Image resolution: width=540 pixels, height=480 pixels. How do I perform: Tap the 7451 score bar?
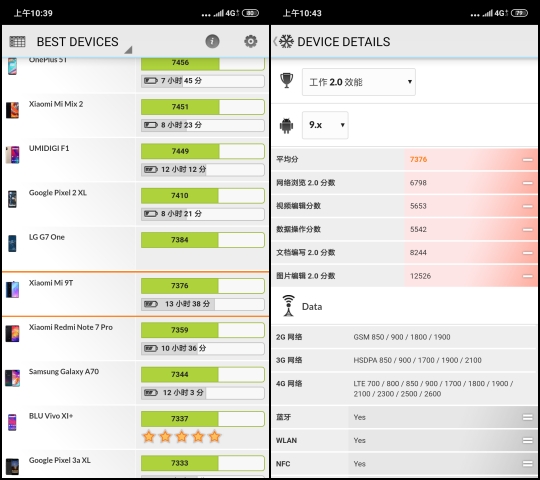(202, 107)
